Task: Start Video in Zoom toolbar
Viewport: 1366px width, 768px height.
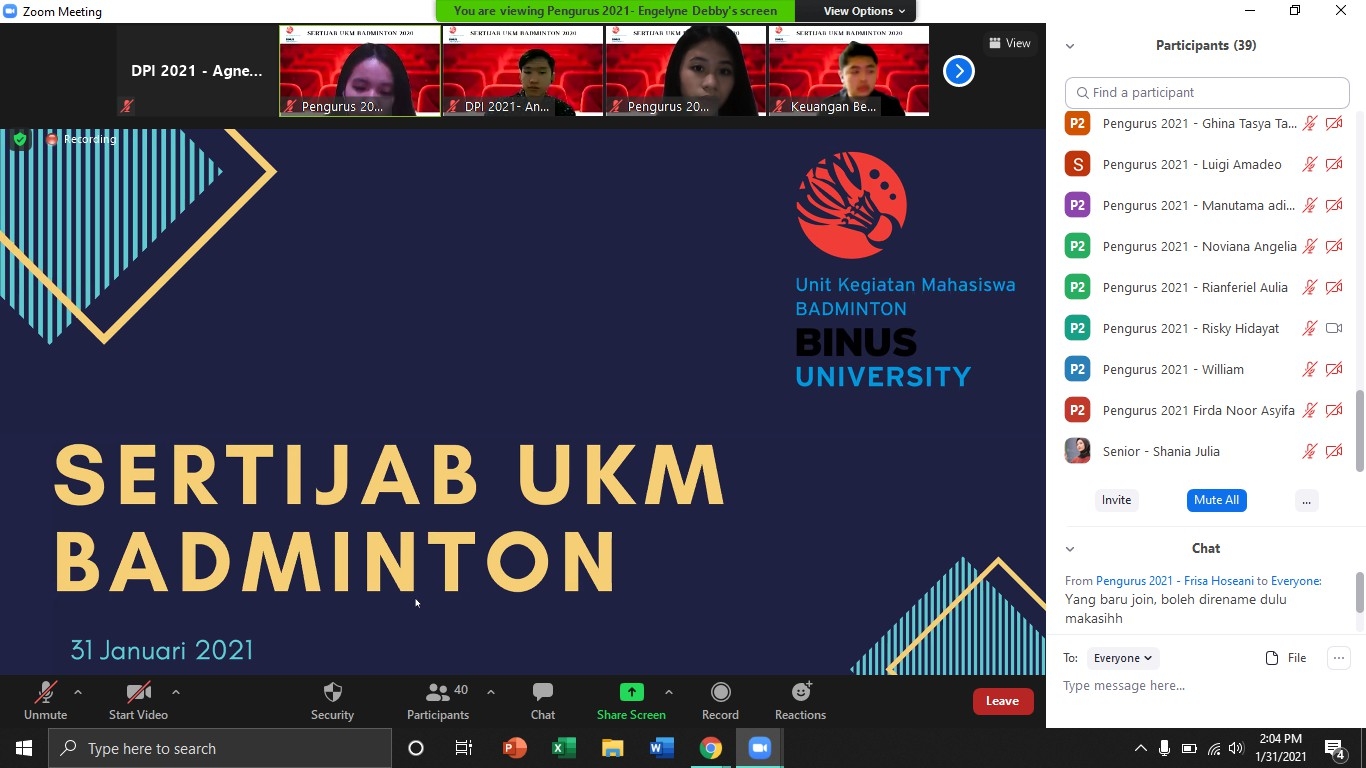Action: (138, 700)
